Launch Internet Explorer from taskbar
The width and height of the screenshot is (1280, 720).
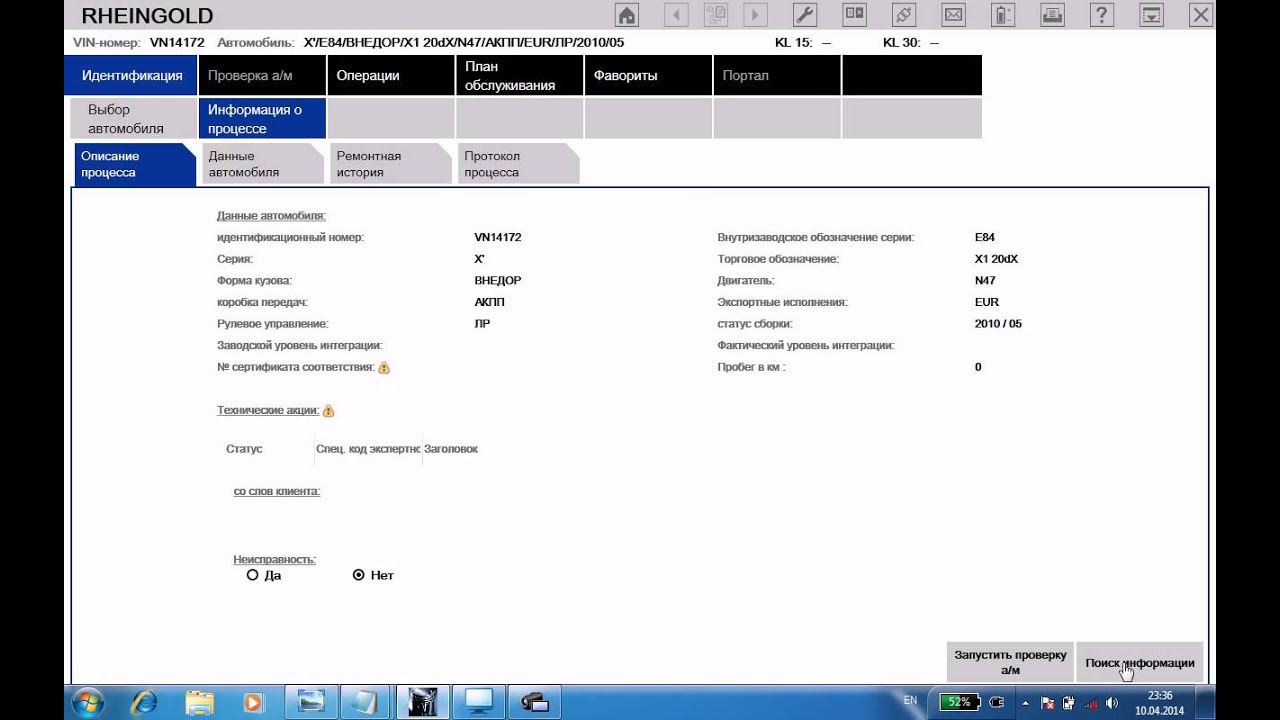[146, 702]
